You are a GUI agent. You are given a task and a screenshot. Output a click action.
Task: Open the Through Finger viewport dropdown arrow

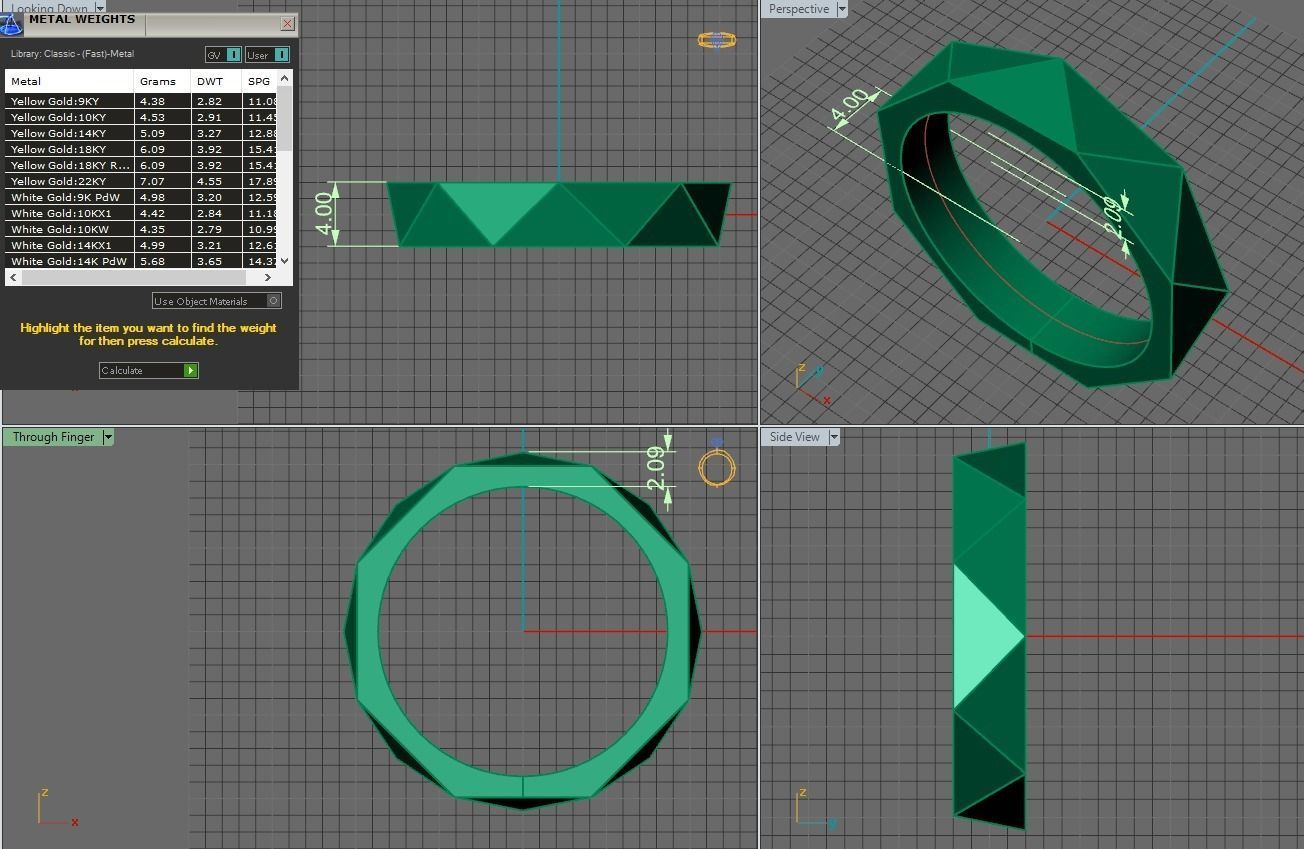tap(108, 437)
